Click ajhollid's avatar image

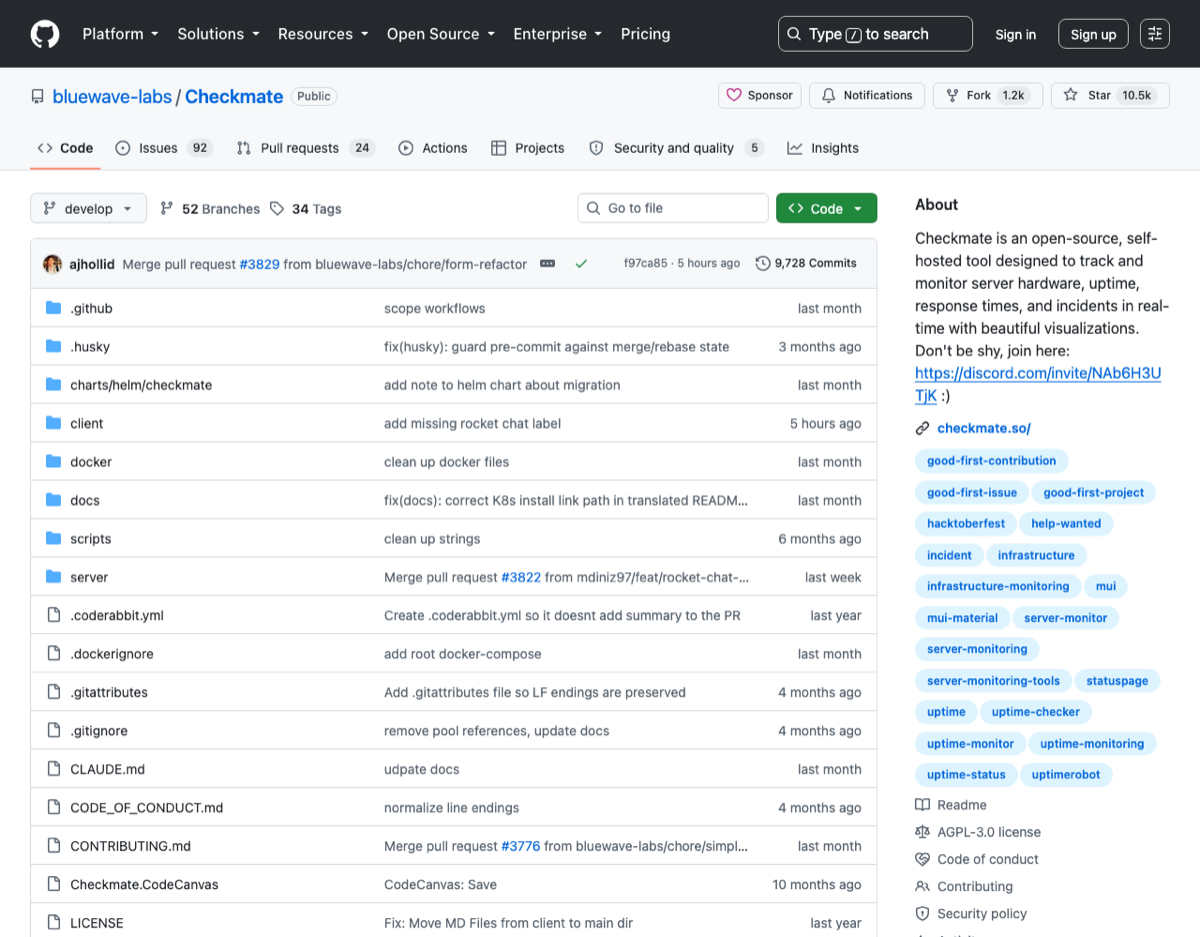coord(52,264)
